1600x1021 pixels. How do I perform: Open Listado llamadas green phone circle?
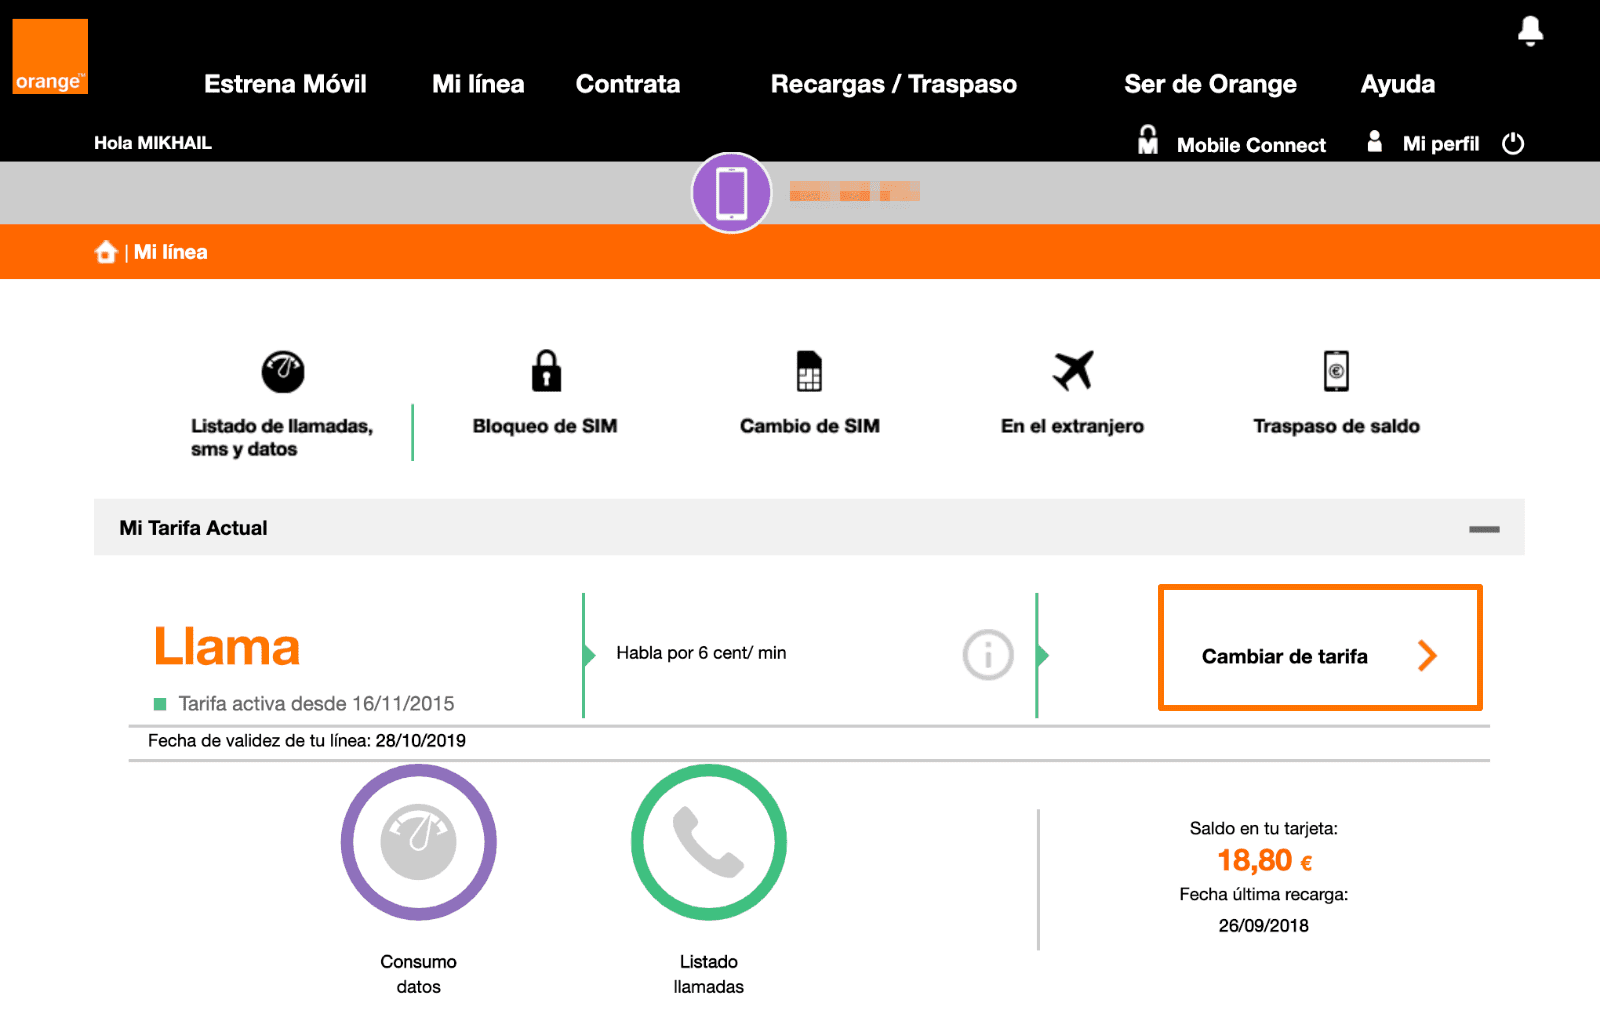point(709,842)
